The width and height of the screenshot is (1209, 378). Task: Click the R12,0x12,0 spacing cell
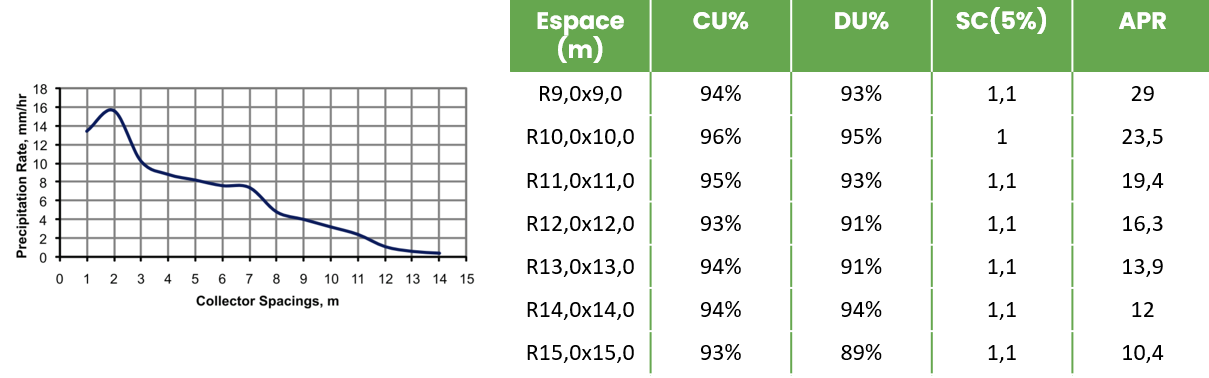coord(580,224)
